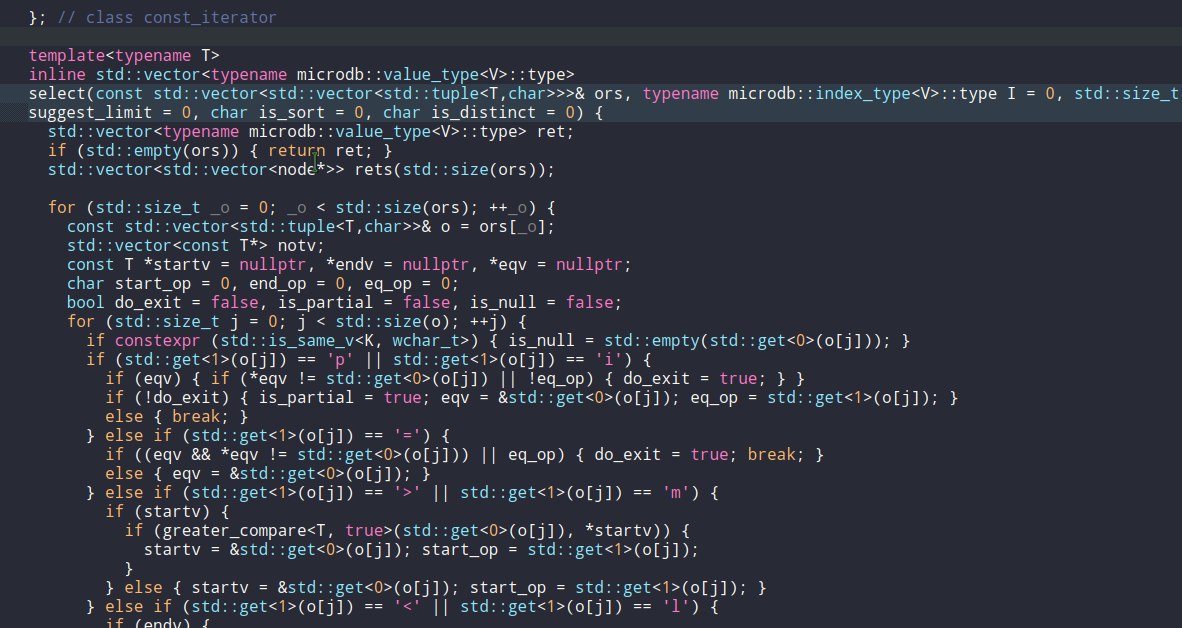This screenshot has width=1182, height=628.
Task: Click 'end_op = 0' in the char line
Action: pyautogui.click(x=297, y=283)
